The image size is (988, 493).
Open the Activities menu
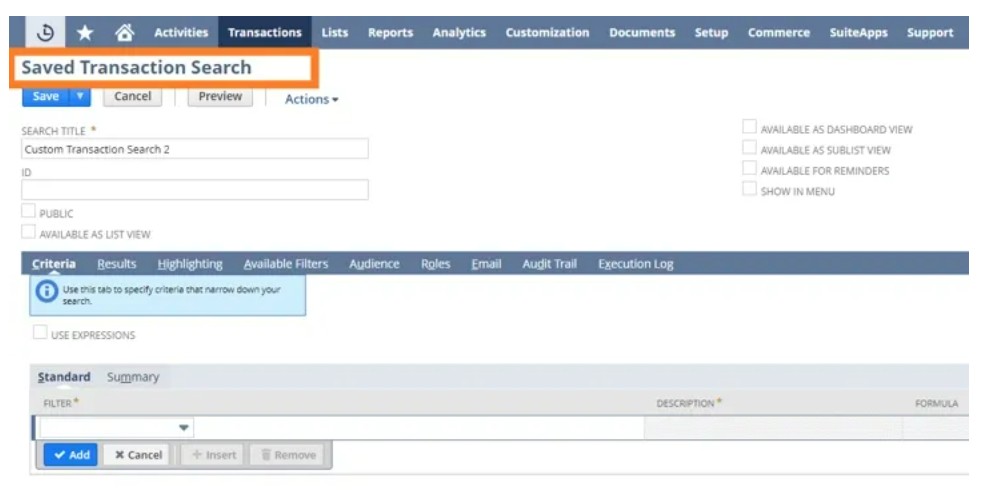[x=181, y=33]
